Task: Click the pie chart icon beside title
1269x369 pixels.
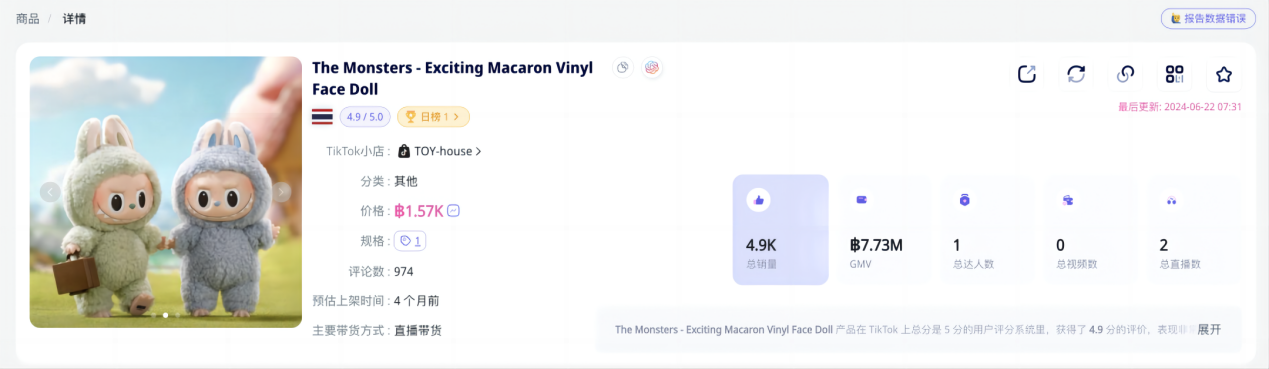Action: pos(623,68)
